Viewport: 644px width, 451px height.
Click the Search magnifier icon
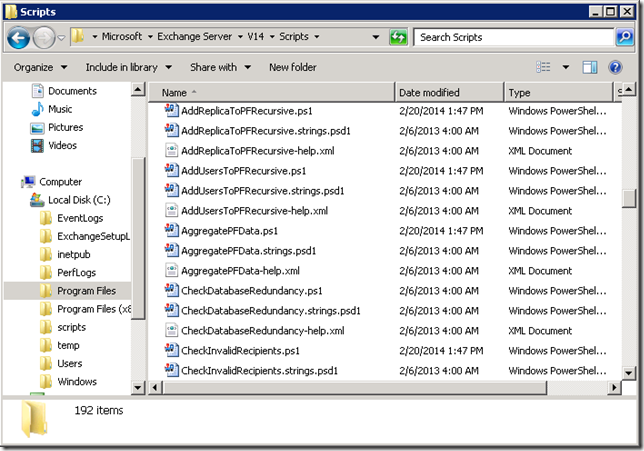625,37
